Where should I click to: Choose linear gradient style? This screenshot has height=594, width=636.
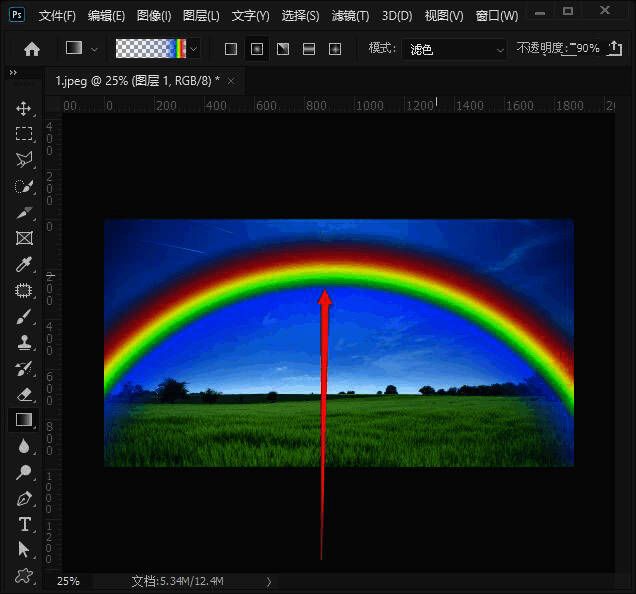[231, 49]
